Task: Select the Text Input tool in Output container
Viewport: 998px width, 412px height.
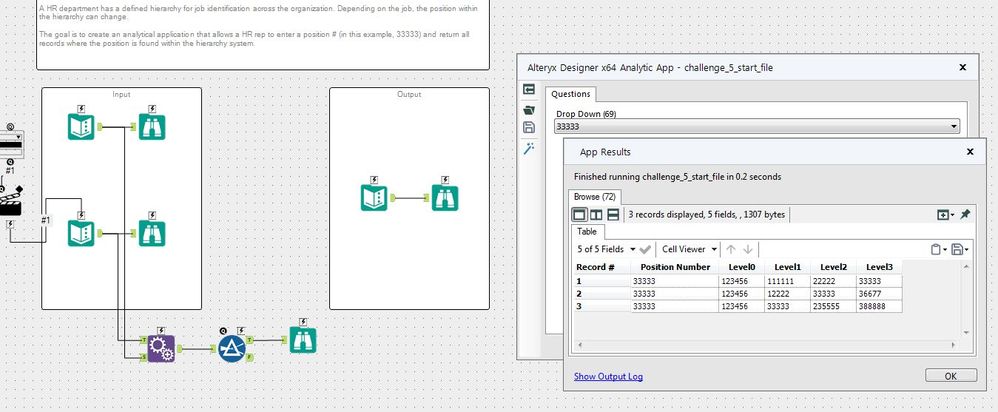Action: click(374, 197)
